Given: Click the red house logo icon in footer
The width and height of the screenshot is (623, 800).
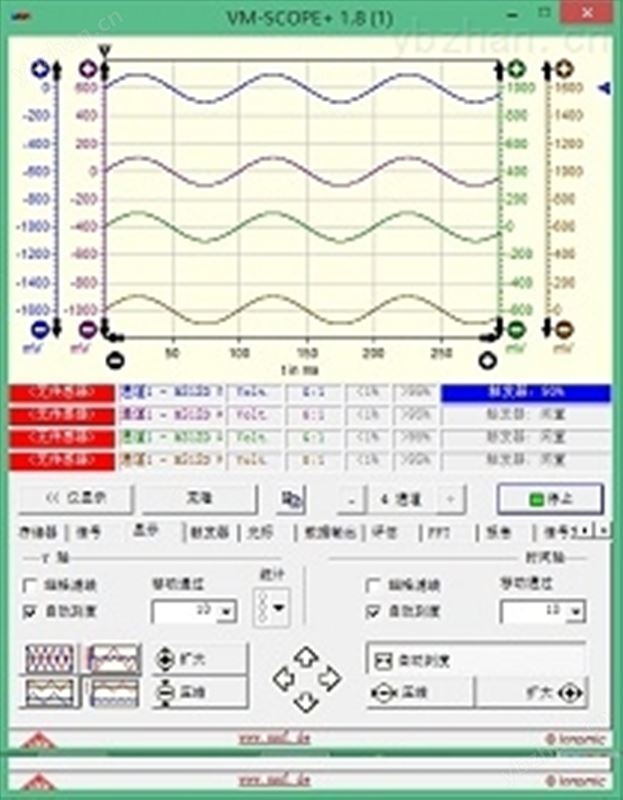Looking at the screenshot, I should tap(39, 739).
